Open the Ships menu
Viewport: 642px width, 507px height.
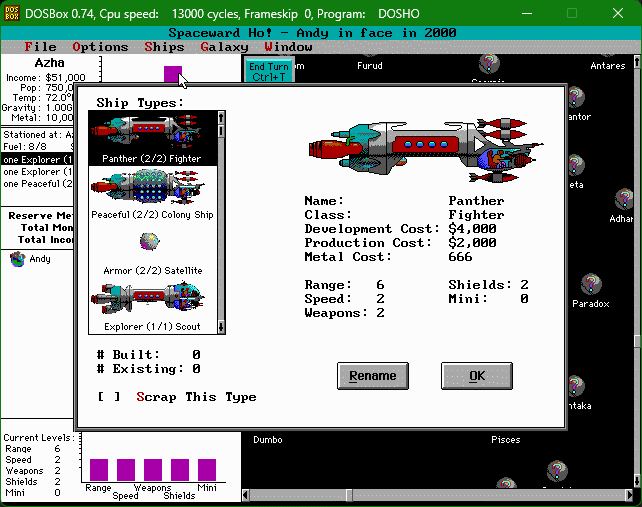[x=164, y=47]
